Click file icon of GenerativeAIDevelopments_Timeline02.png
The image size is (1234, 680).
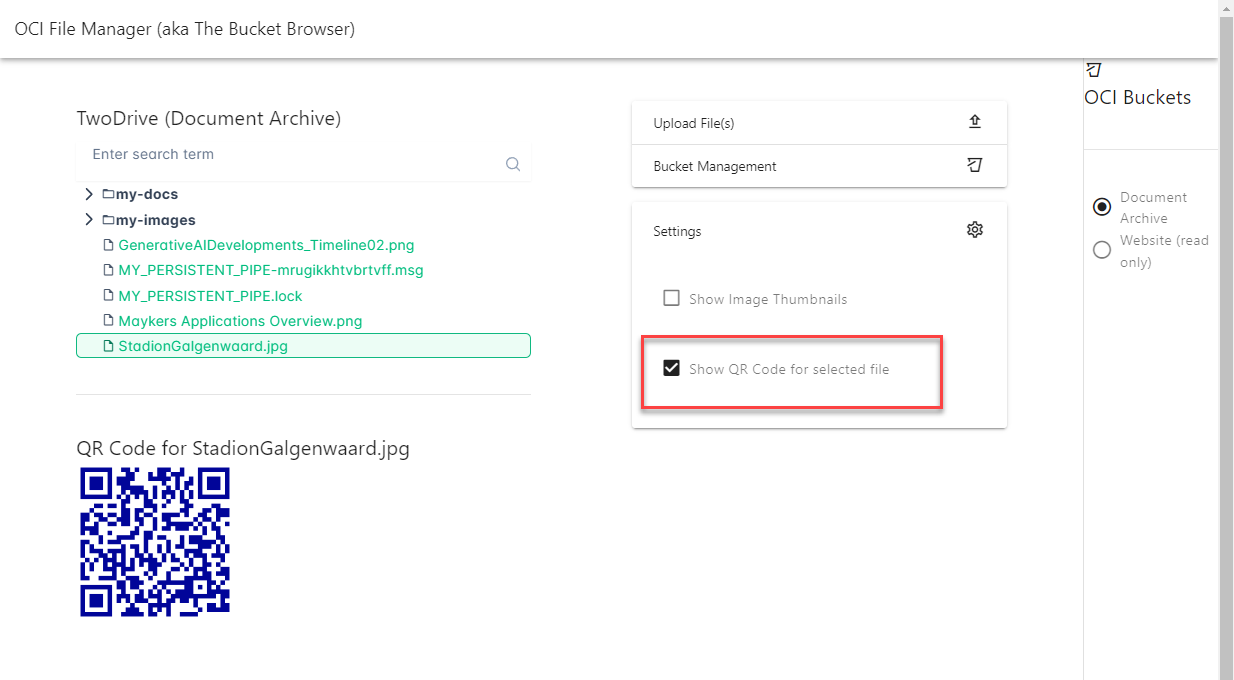pyautogui.click(x=110, y=245)
